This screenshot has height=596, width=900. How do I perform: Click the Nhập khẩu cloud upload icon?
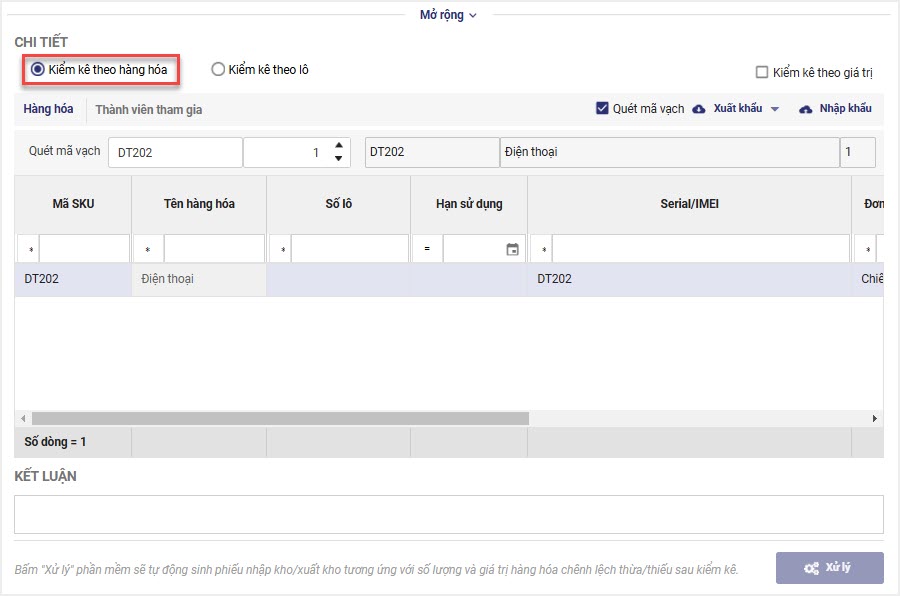[x=805, y=109]
